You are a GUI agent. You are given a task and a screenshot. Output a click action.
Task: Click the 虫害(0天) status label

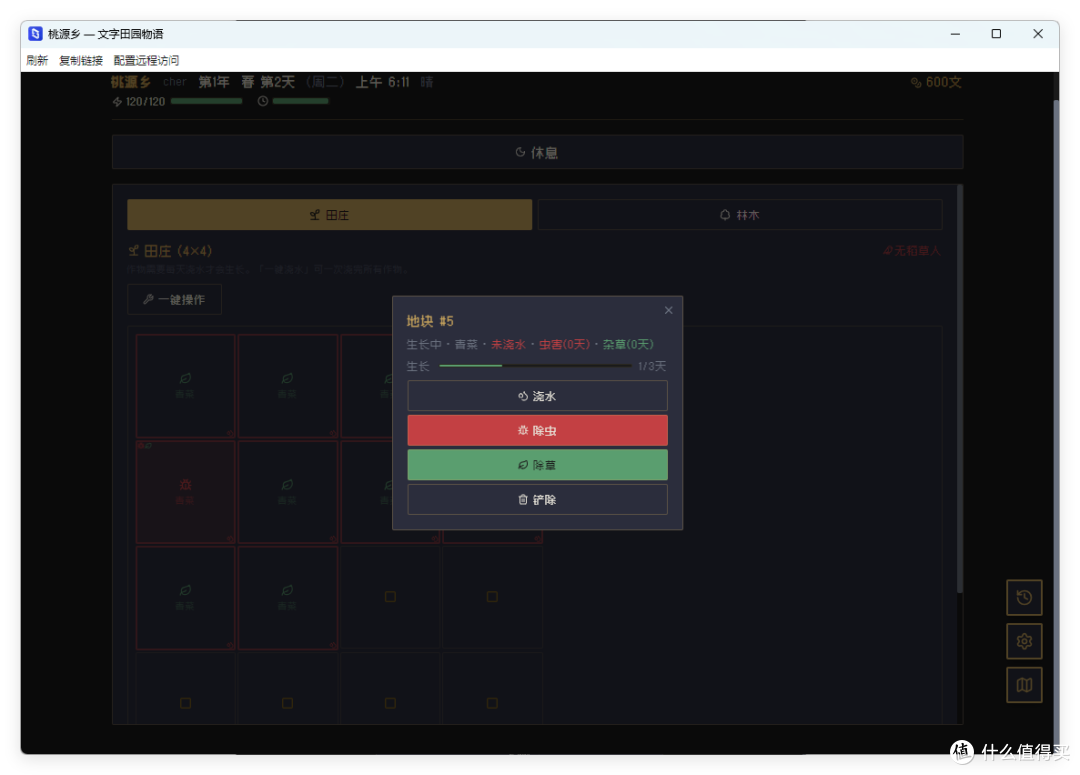[x=564, y=344]
